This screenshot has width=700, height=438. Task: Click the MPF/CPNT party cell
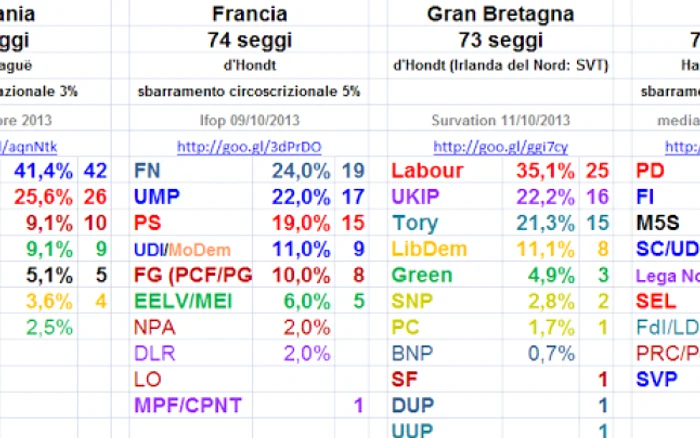[x=191, y=405]
